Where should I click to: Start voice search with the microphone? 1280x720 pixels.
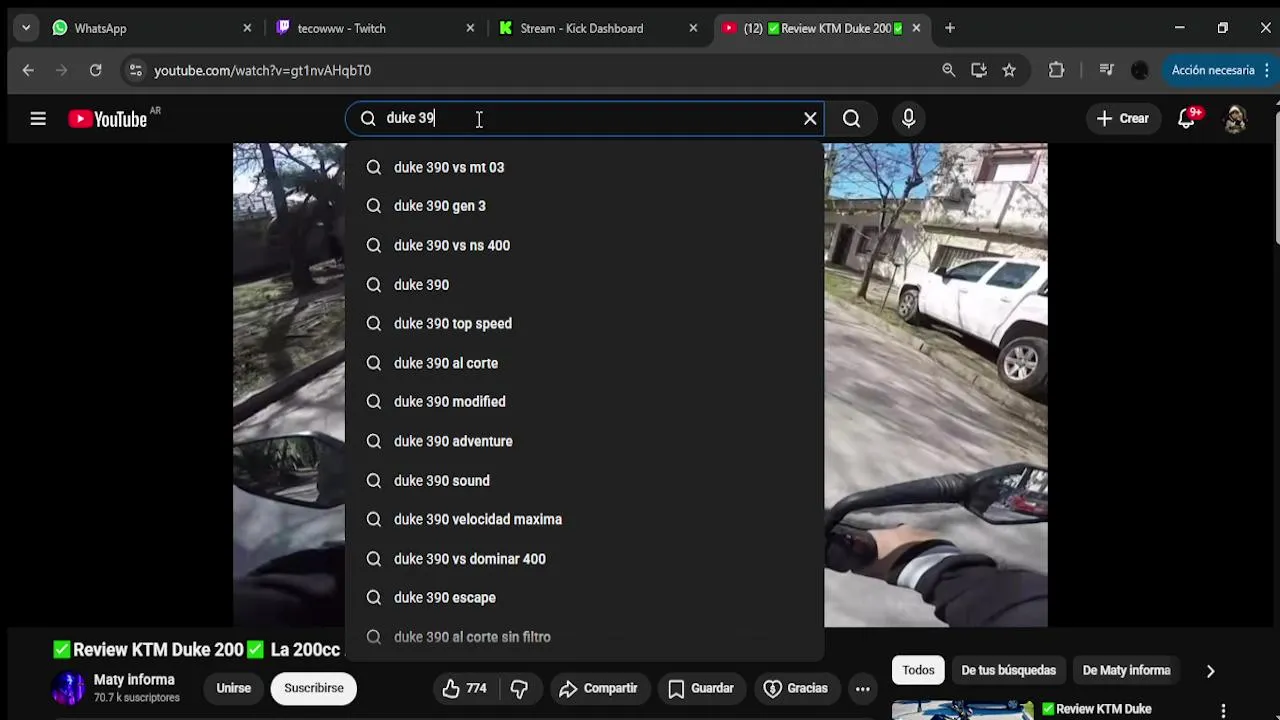908,119
